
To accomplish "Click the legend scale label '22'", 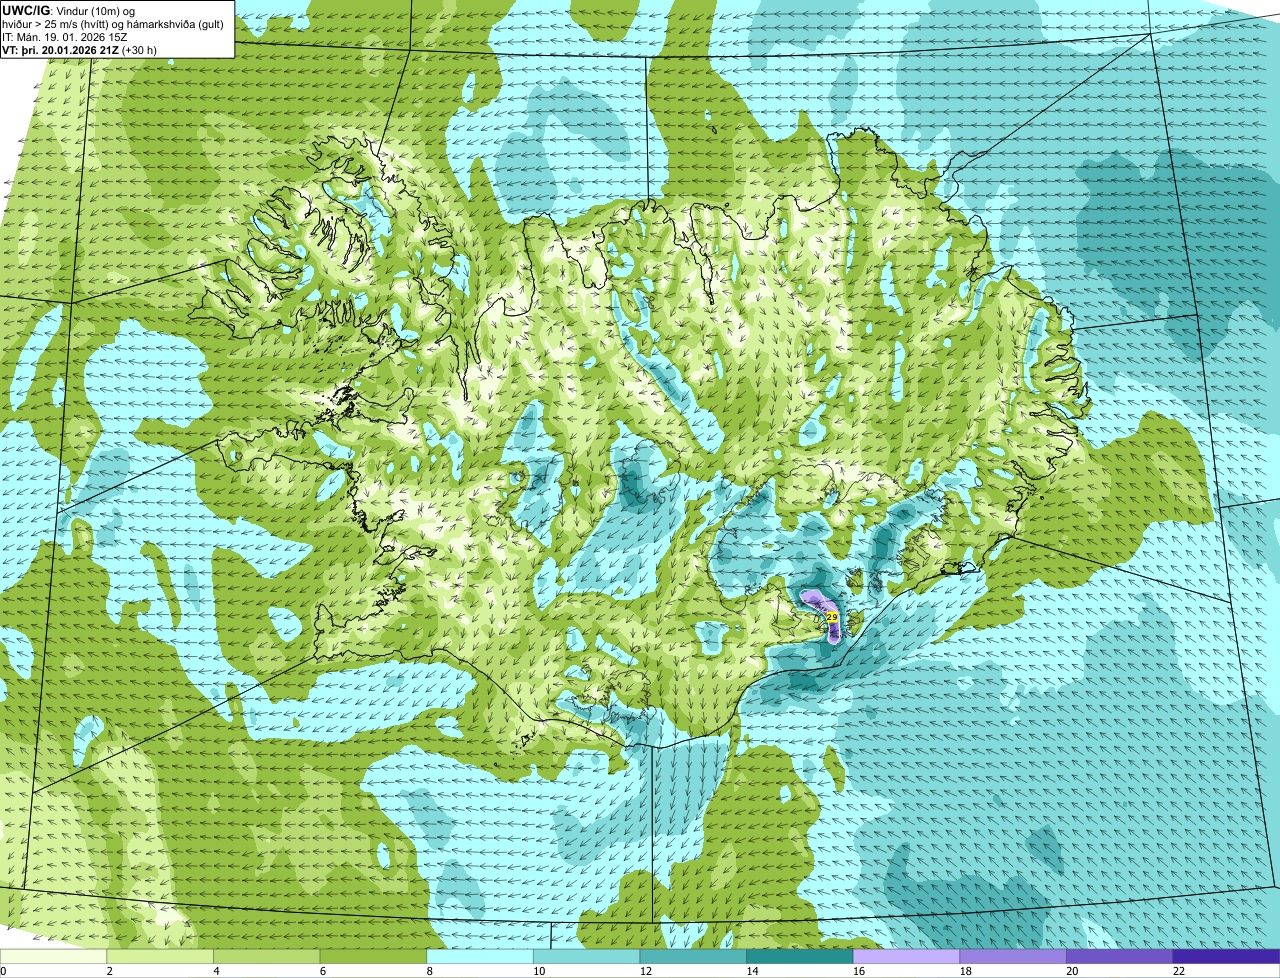I will tap(1179, 970).
